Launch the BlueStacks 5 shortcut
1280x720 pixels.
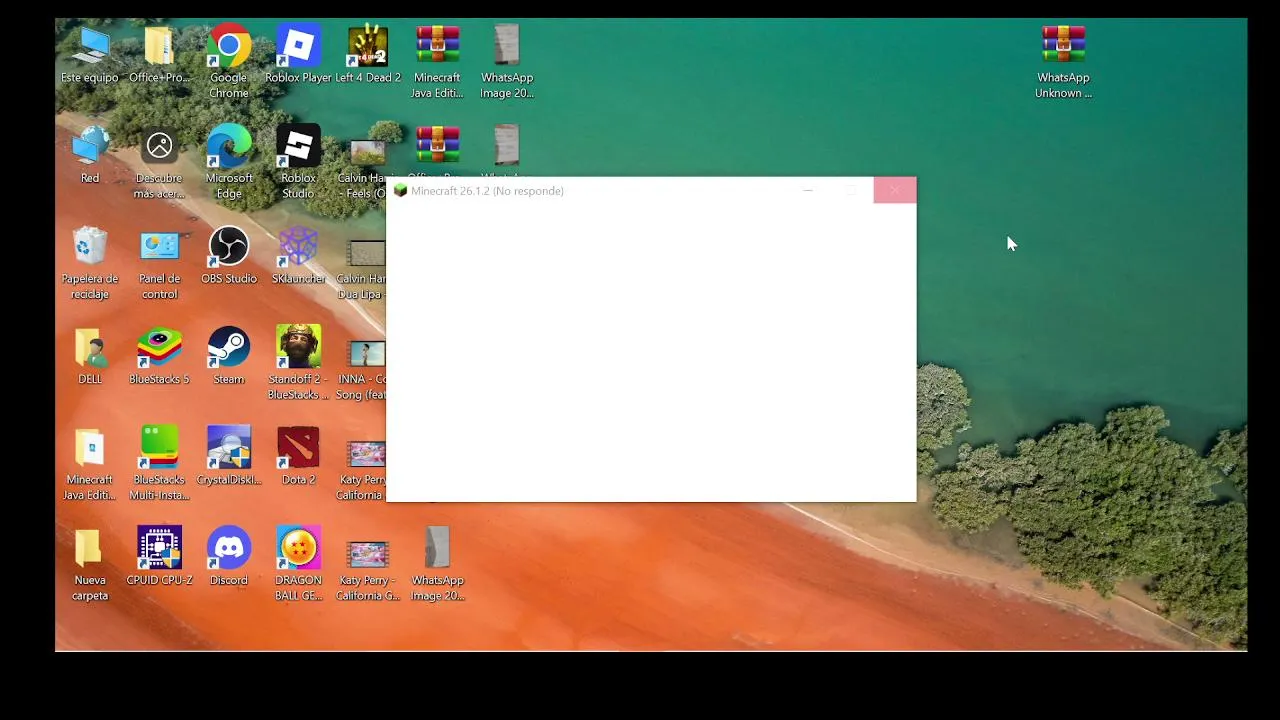click(159, 357)
